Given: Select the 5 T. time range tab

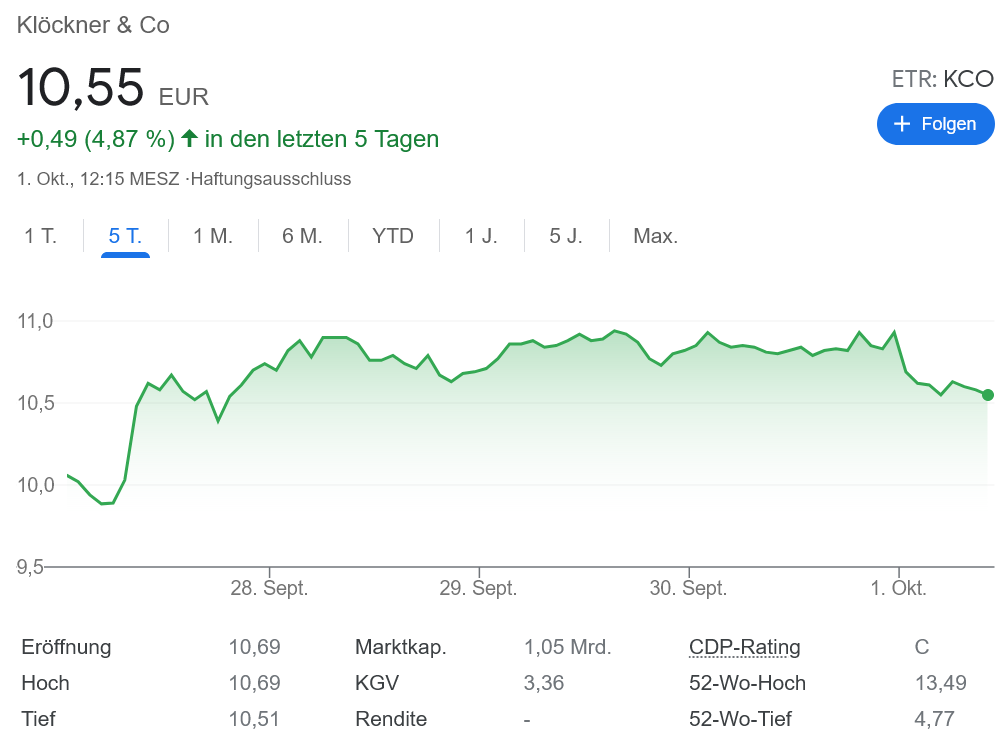Looking at the screenshot, I should (125, 237).
